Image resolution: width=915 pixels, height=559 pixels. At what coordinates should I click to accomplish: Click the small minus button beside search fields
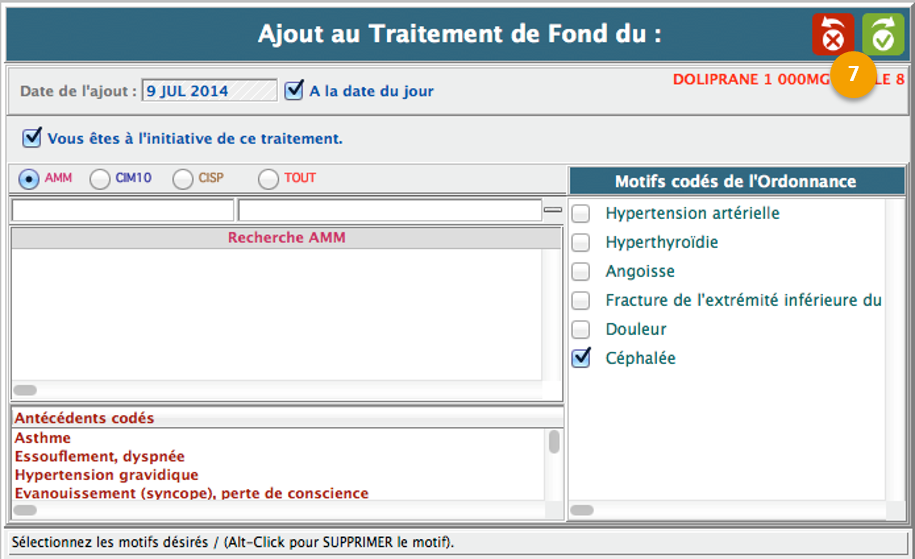tap(553, 210)
